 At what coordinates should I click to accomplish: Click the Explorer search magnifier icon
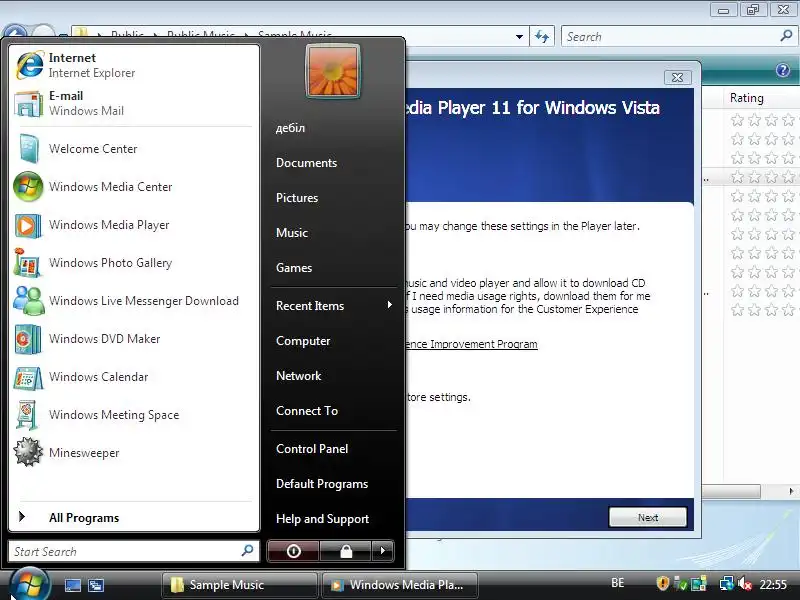(x=786, y=36)
